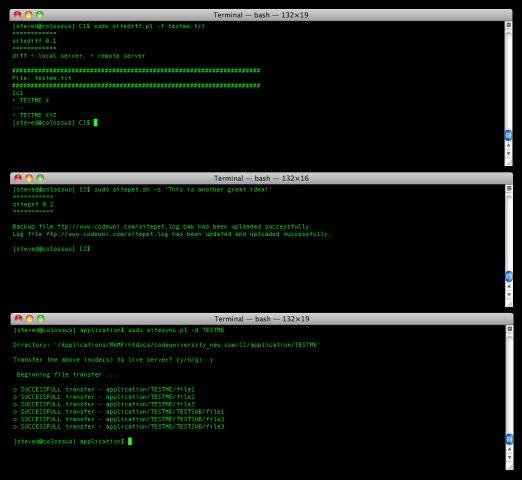Click the 'File: testme.txt' line
Screen dimensions: 522x480
click(x=42, y=78)
